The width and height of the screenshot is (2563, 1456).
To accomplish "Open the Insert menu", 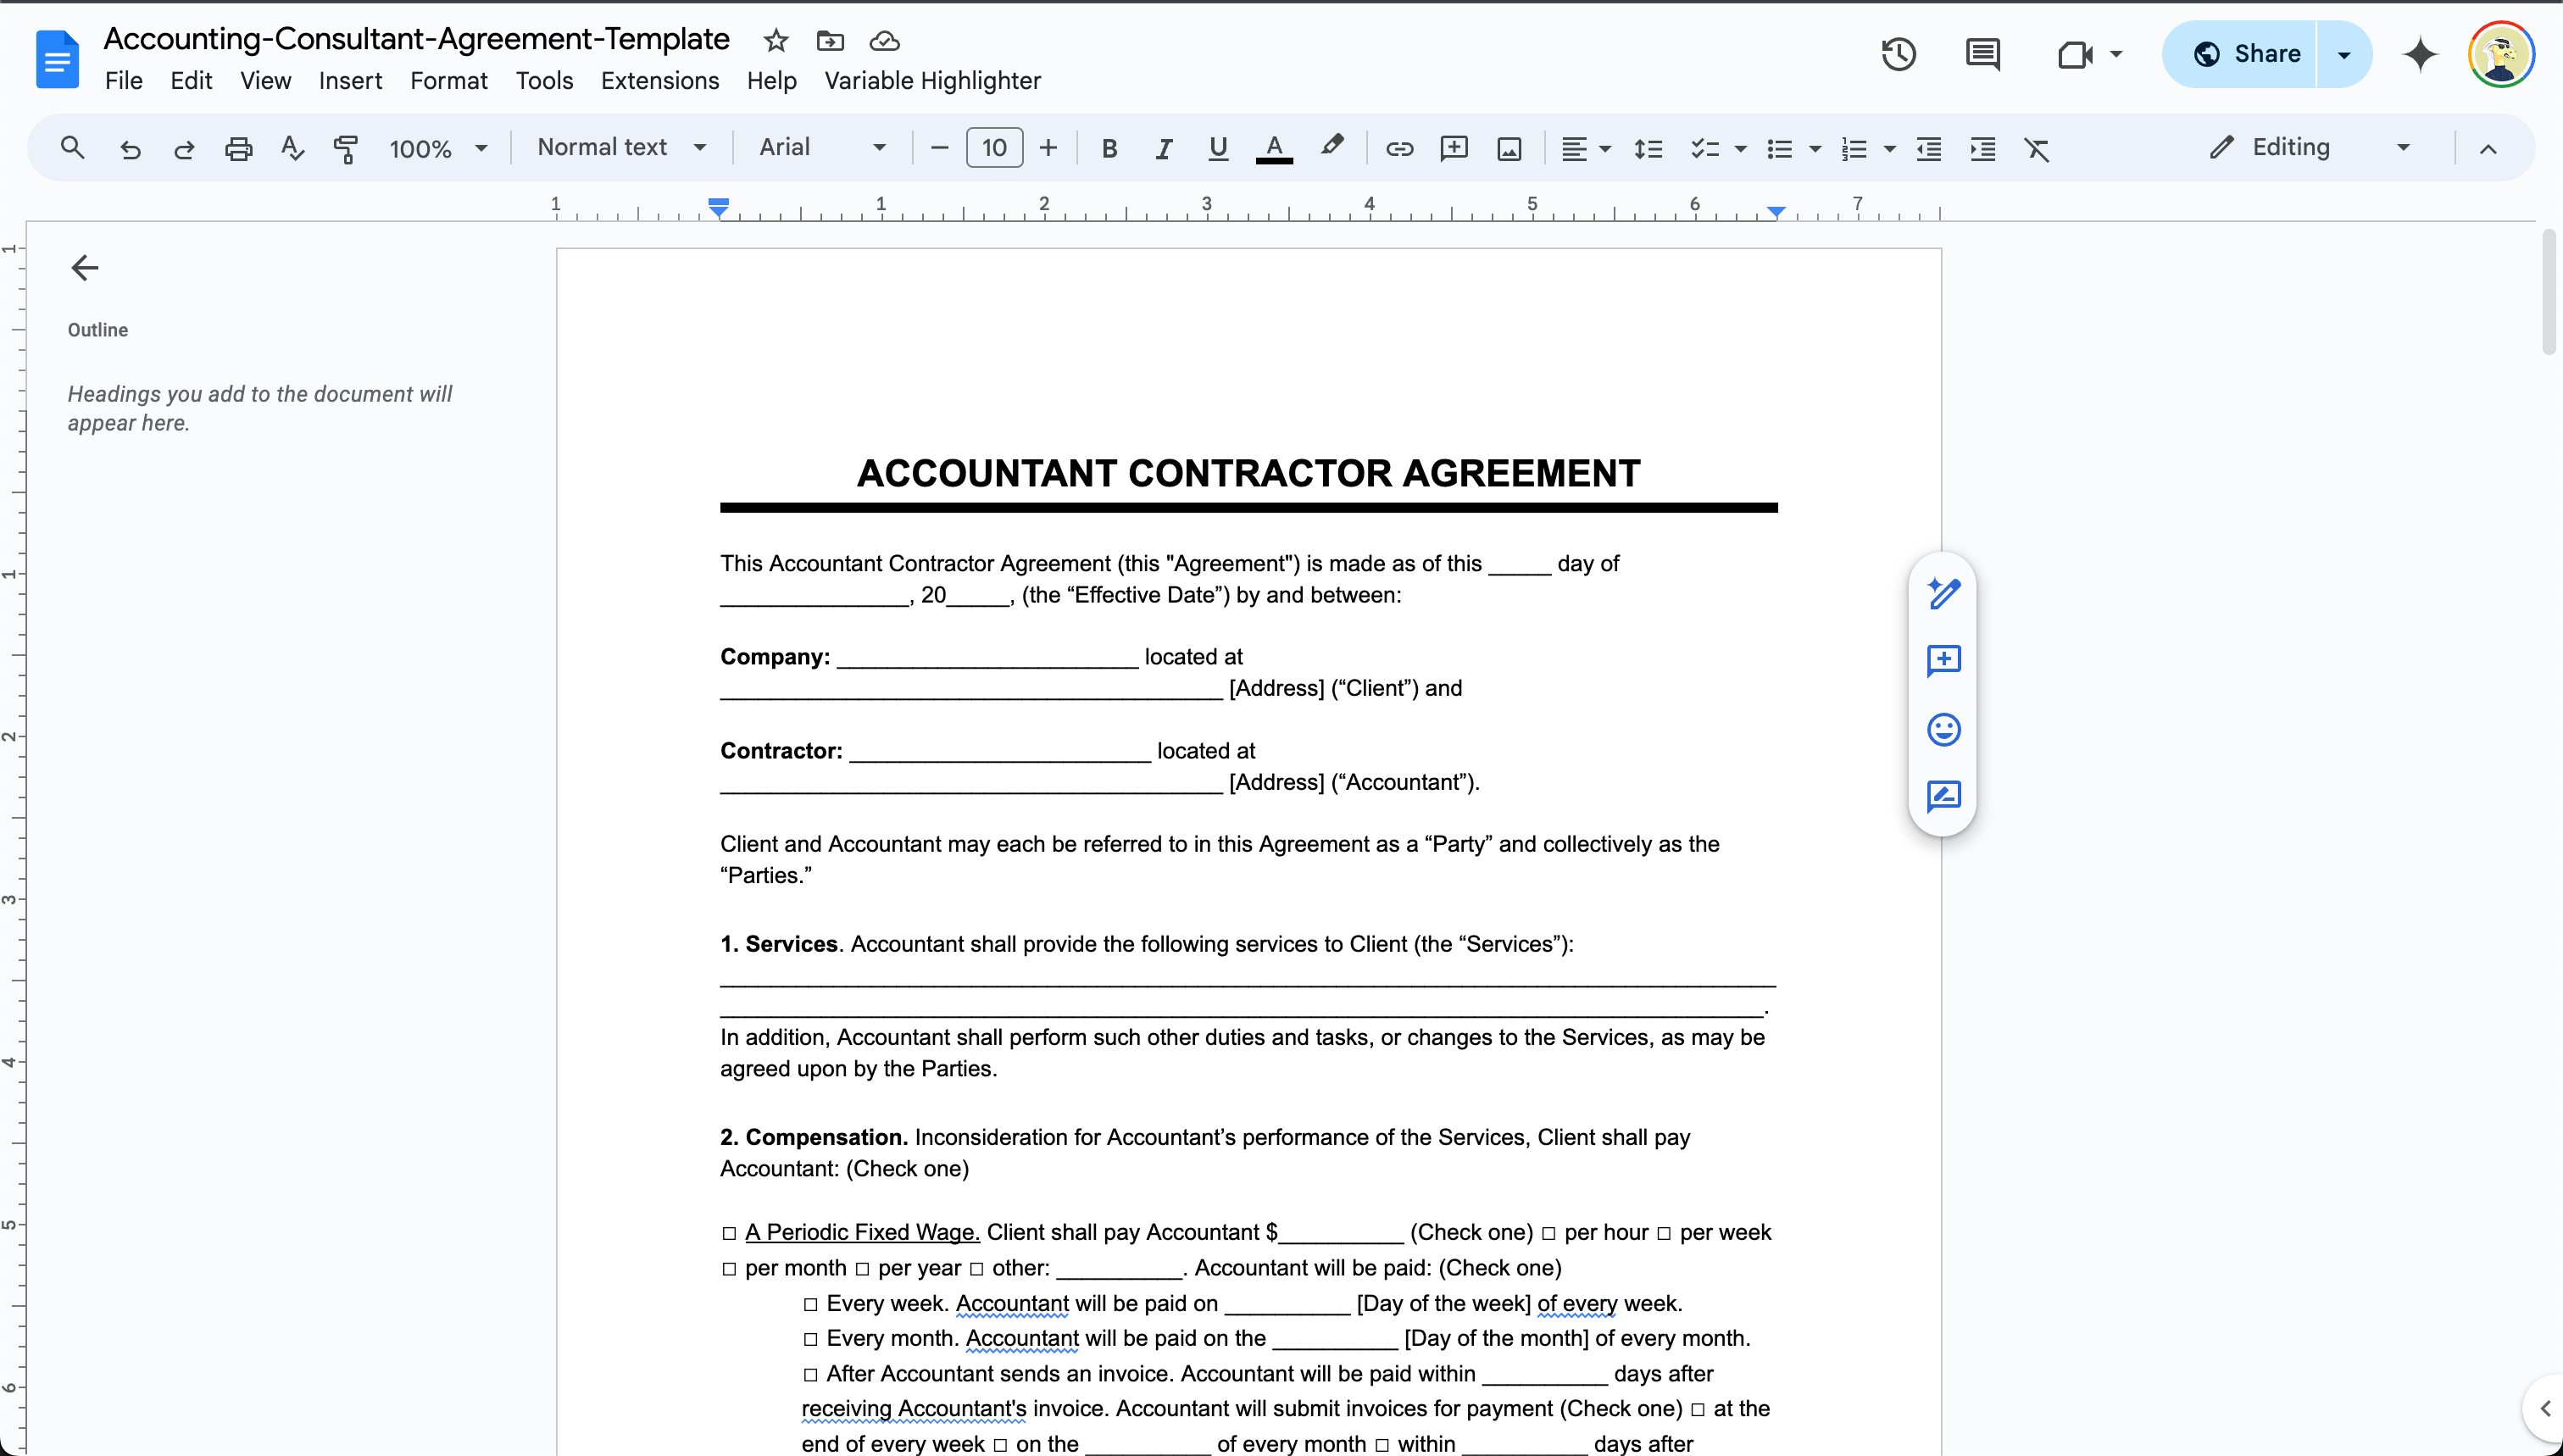I will [350, 81].
